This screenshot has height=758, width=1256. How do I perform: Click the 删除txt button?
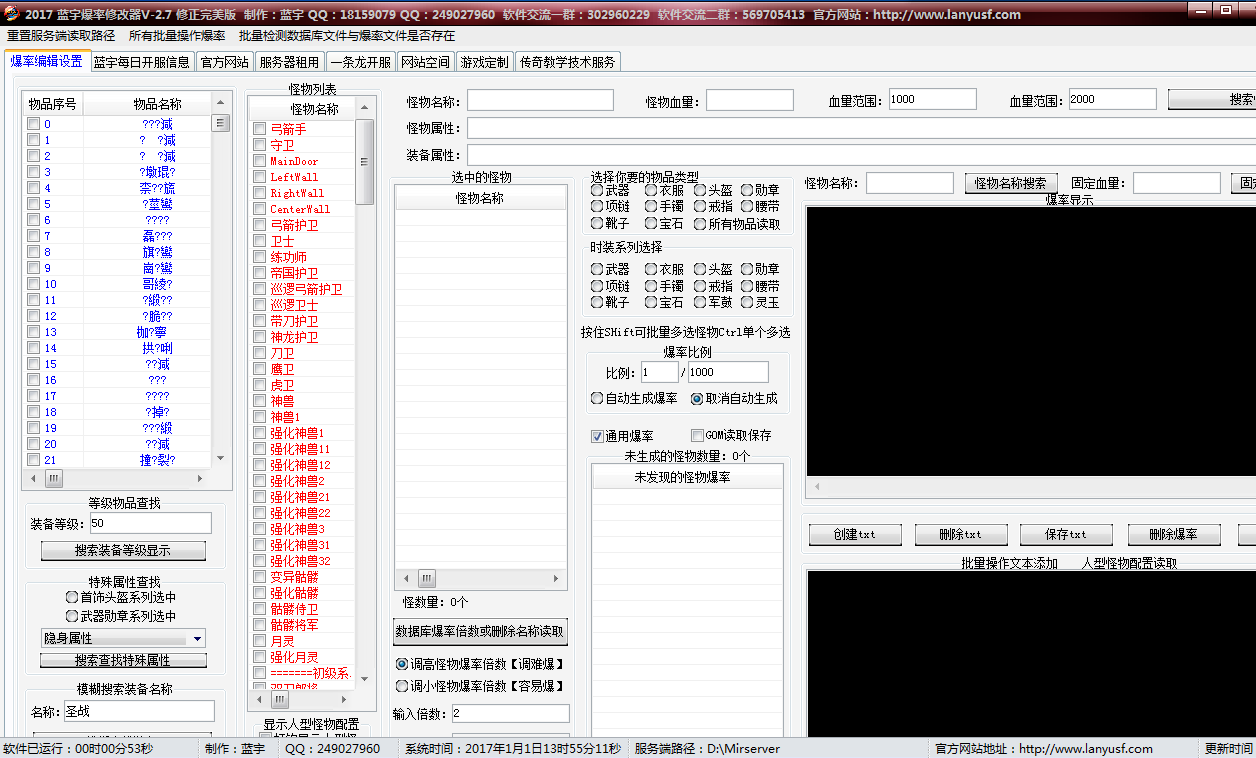click(961, 535)
